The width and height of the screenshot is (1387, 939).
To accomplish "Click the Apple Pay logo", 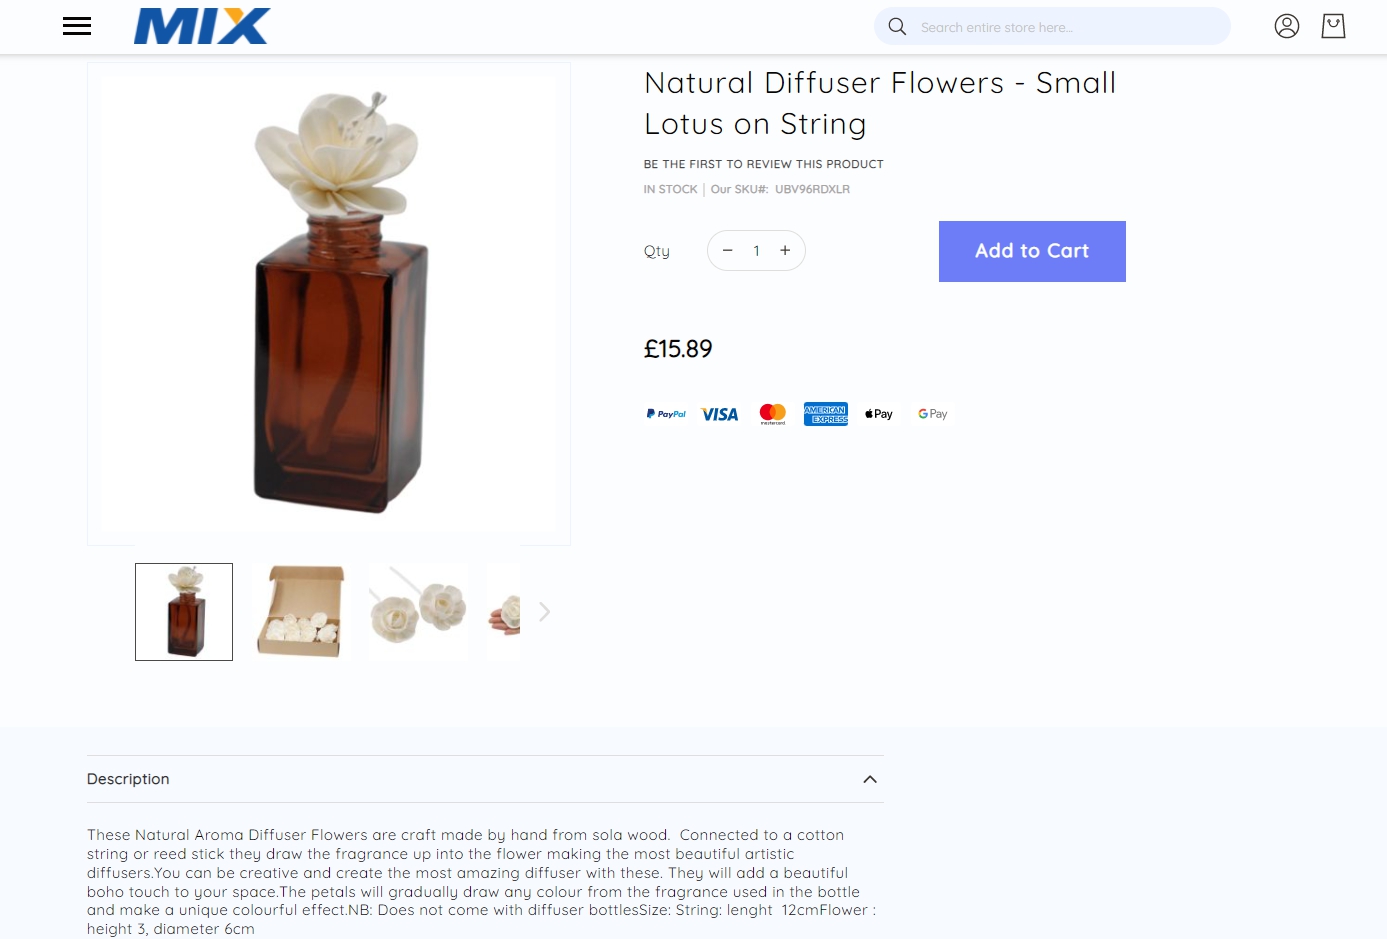I will (x=879, y=414).
